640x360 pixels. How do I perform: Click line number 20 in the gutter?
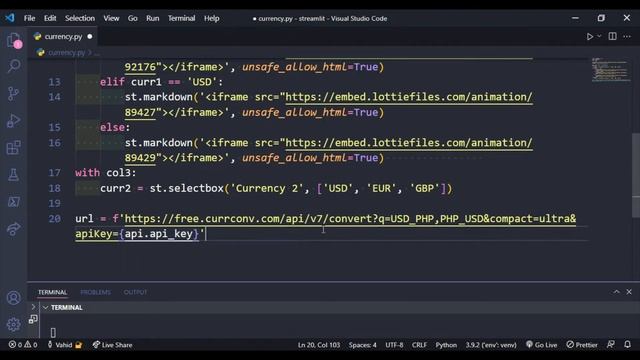[x=54, y=219]
